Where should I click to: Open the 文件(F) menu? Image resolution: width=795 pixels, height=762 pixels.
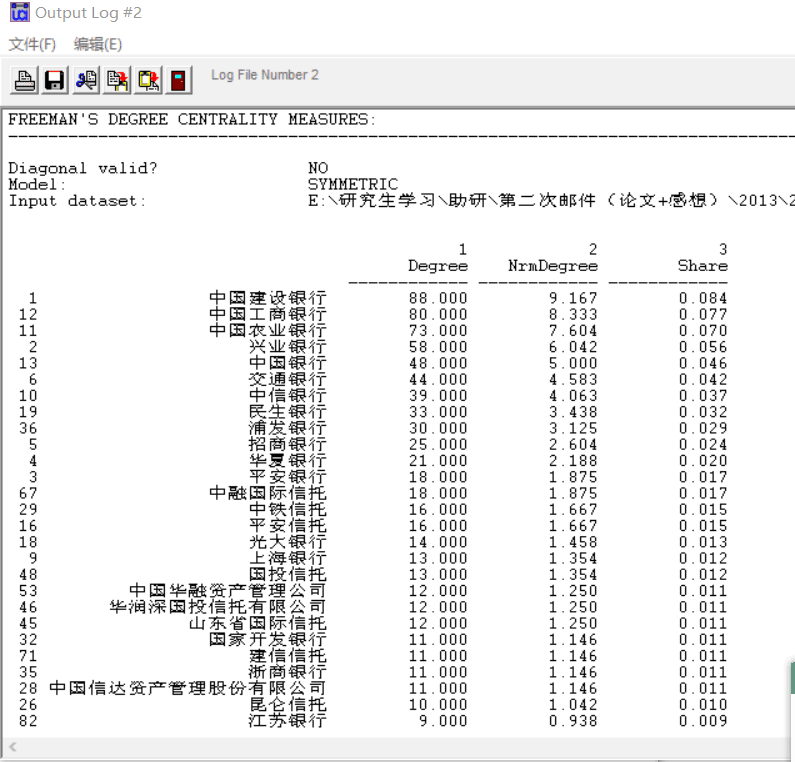pyautogui.click(x=32, y=44)
